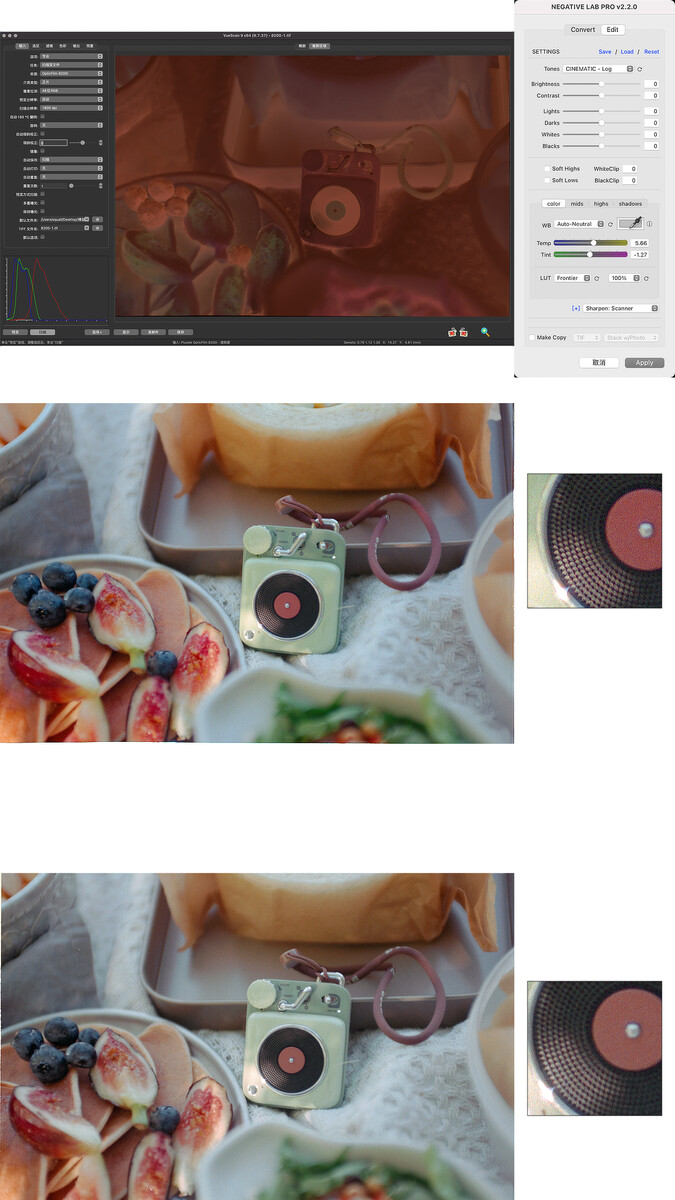Click the Brightness value field
Screen dimensions: 675x1200
[x=651, y=84]
